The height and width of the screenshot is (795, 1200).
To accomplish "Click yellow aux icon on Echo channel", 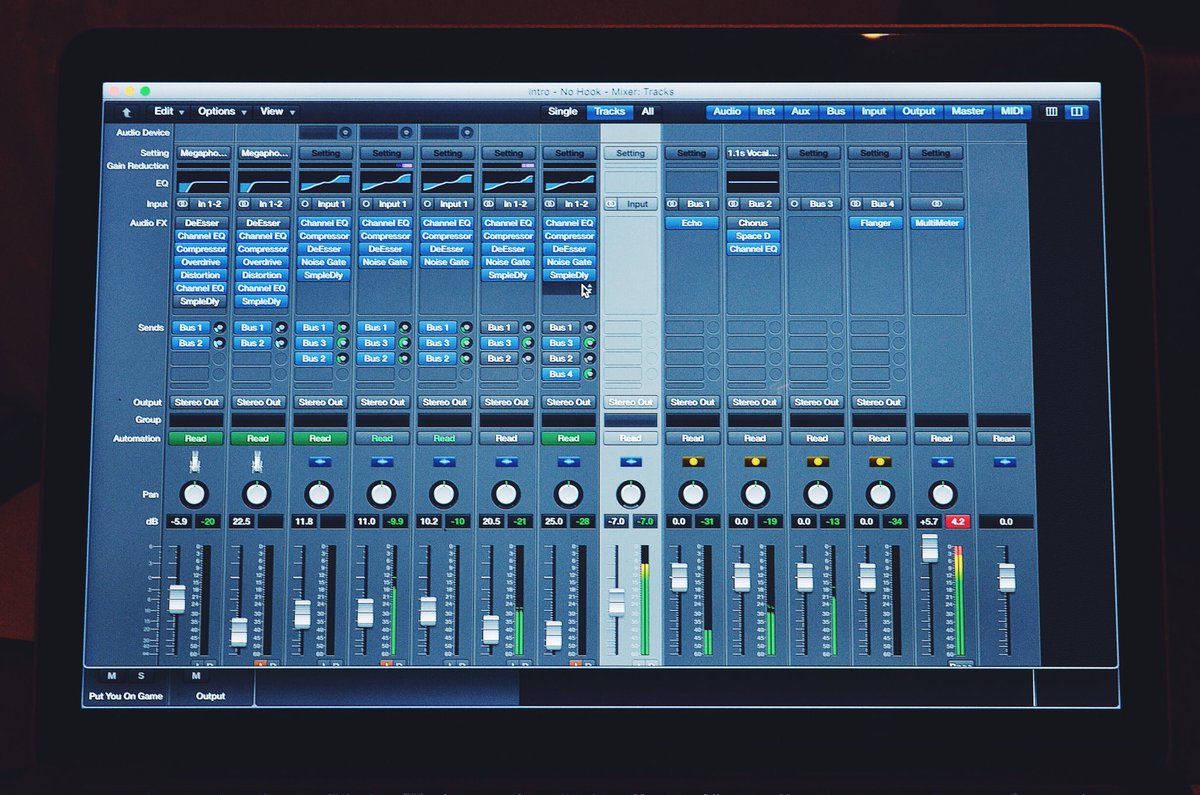I will click(x=693, y=462).
